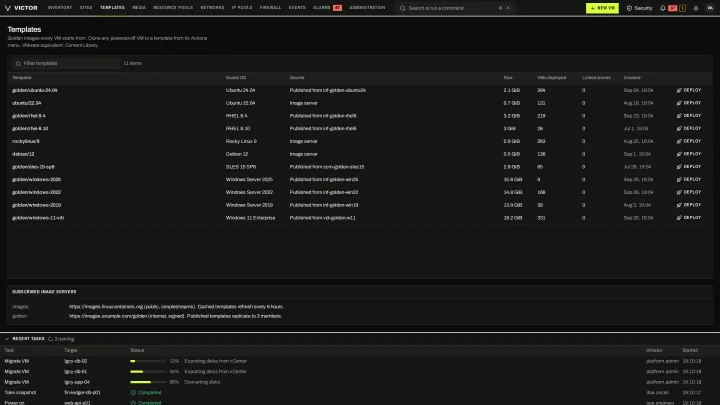Deploy the golden/windows-11-vdi template
The width and height of the screenshot is (720, 405).
click(689, 218)
